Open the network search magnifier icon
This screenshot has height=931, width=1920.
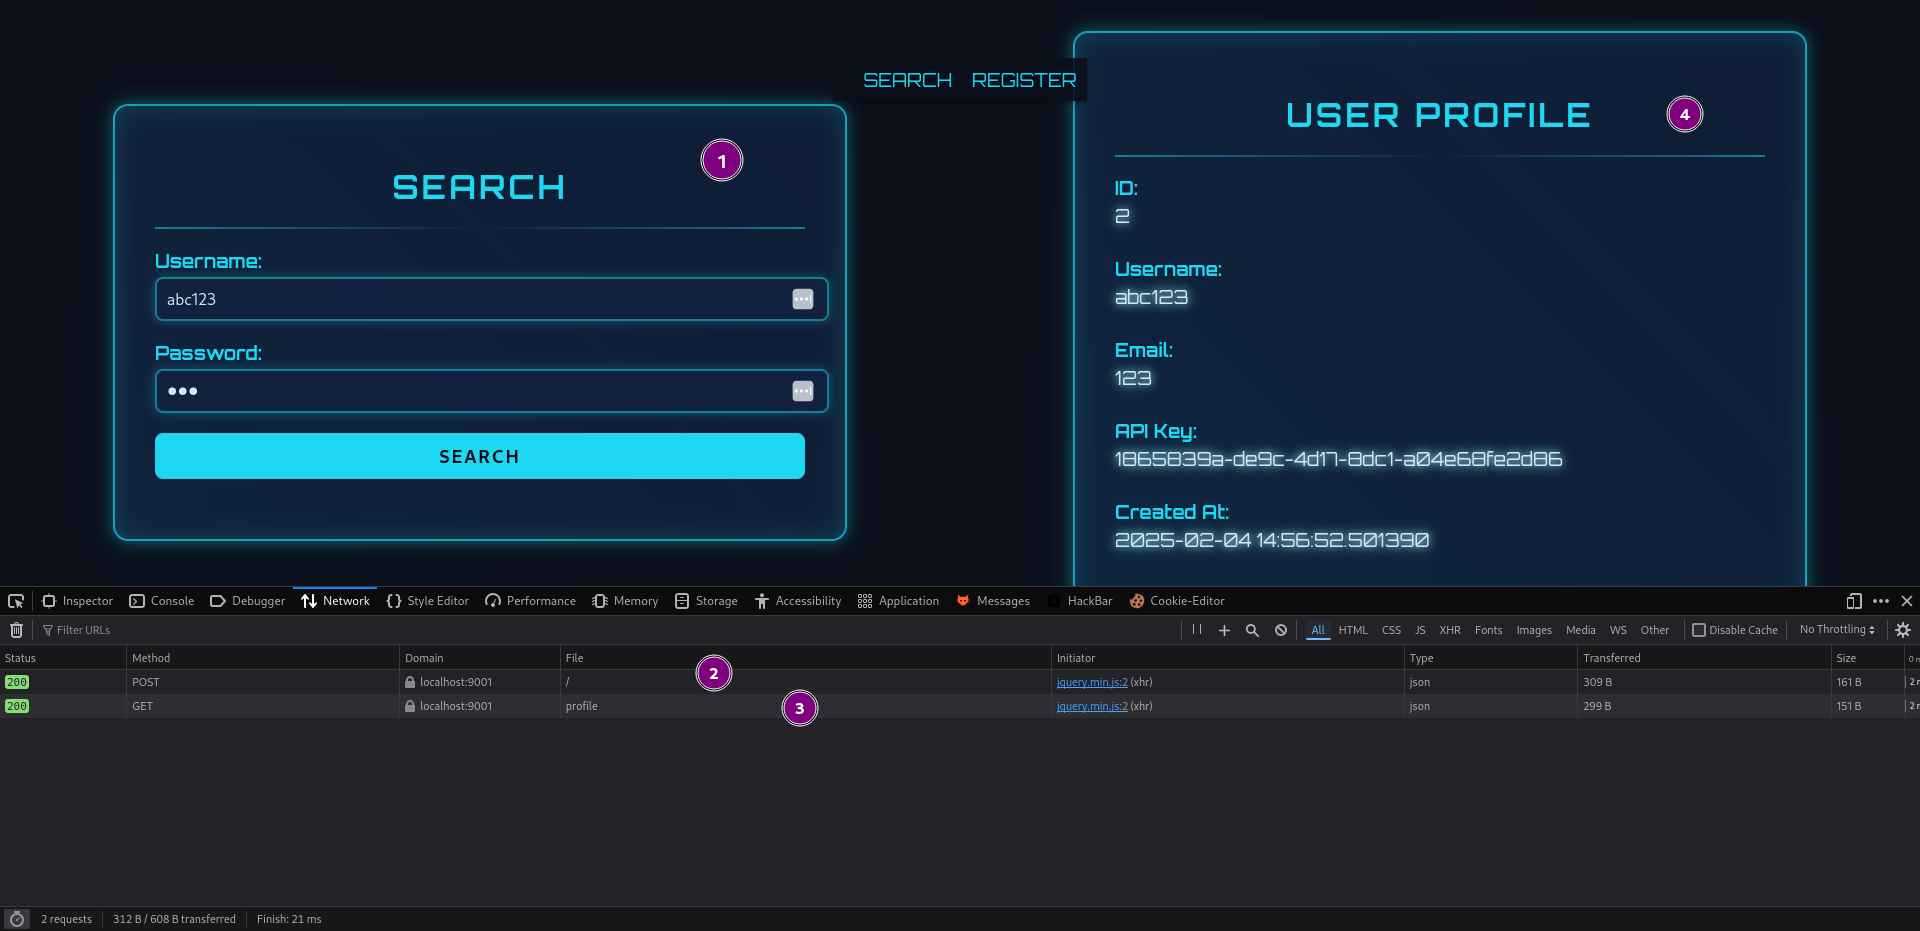pos(1252,630)
